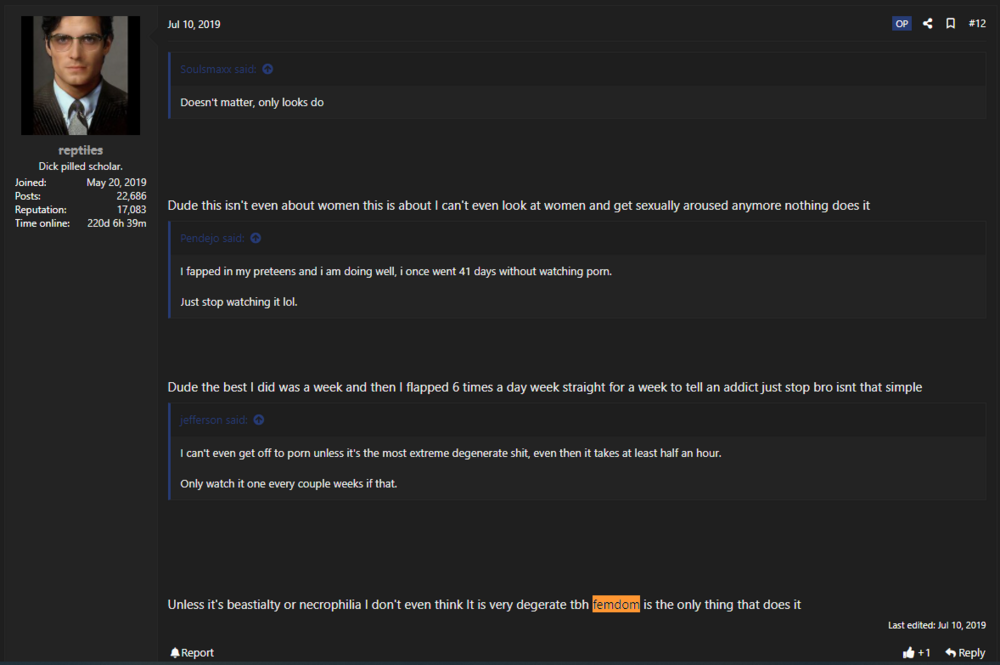Open the 'jefferson said:' quote link
The image size is (1000, 665).
click(x=214, y=420)
